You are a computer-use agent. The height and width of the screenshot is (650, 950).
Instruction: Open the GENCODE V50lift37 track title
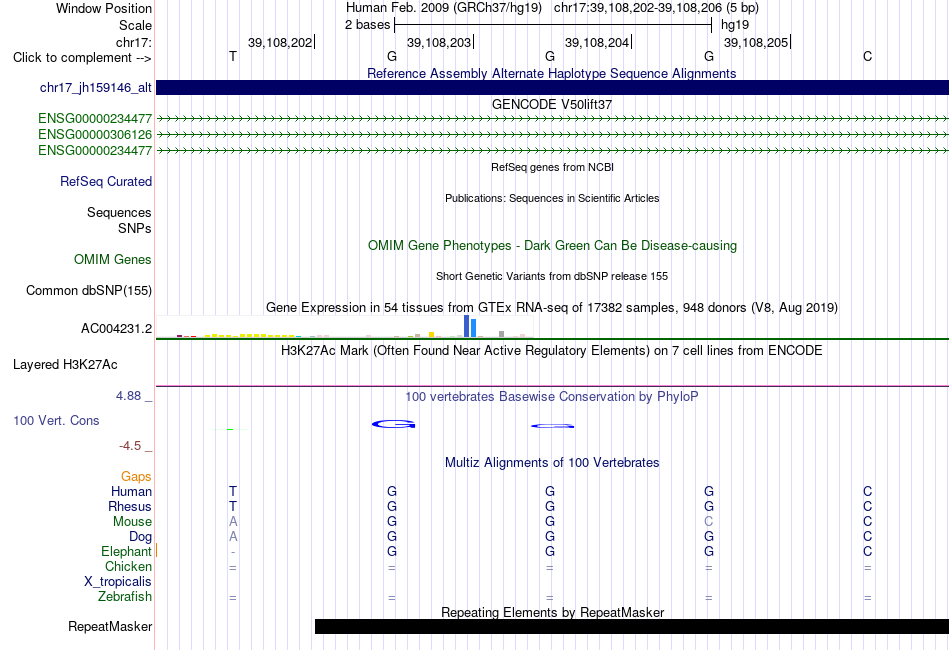point(552,104)
